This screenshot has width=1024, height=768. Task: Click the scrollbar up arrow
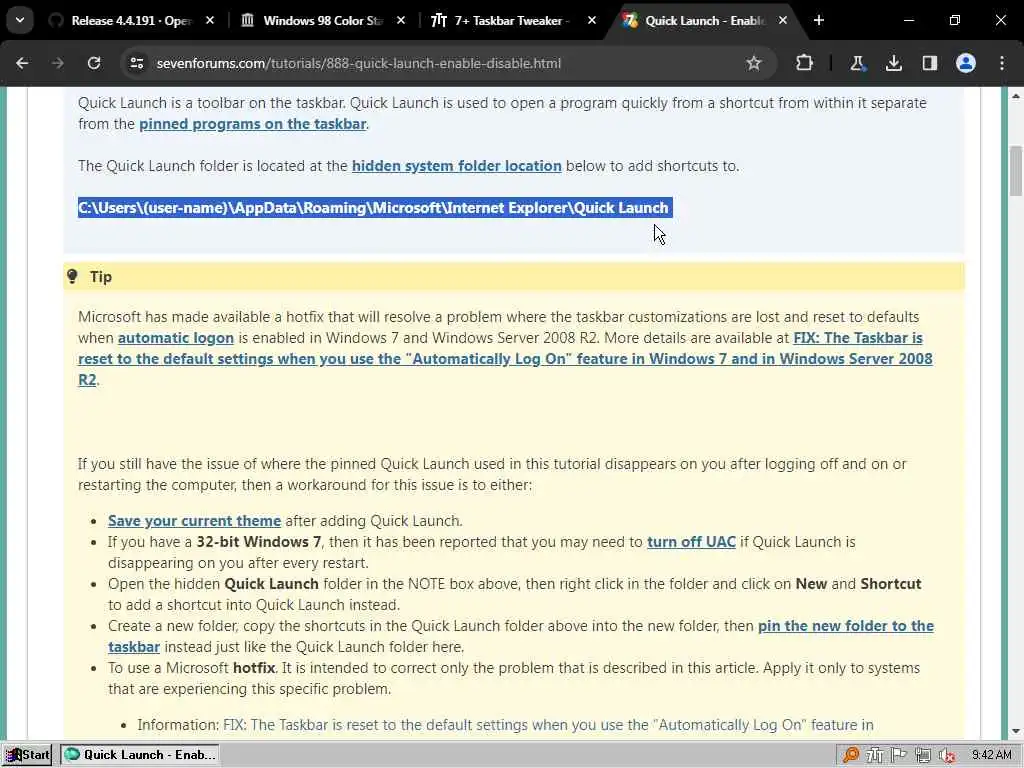1016,95
